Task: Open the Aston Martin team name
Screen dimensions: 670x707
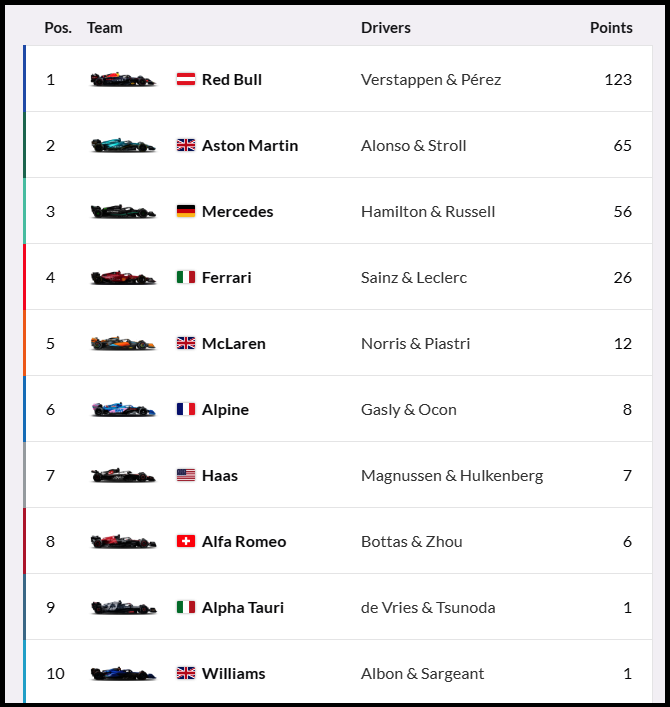Action: click(x=249, y=145)
